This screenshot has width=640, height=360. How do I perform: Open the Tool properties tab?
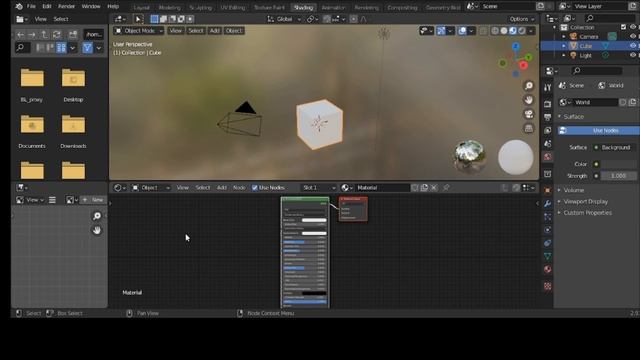coord(547,88)
